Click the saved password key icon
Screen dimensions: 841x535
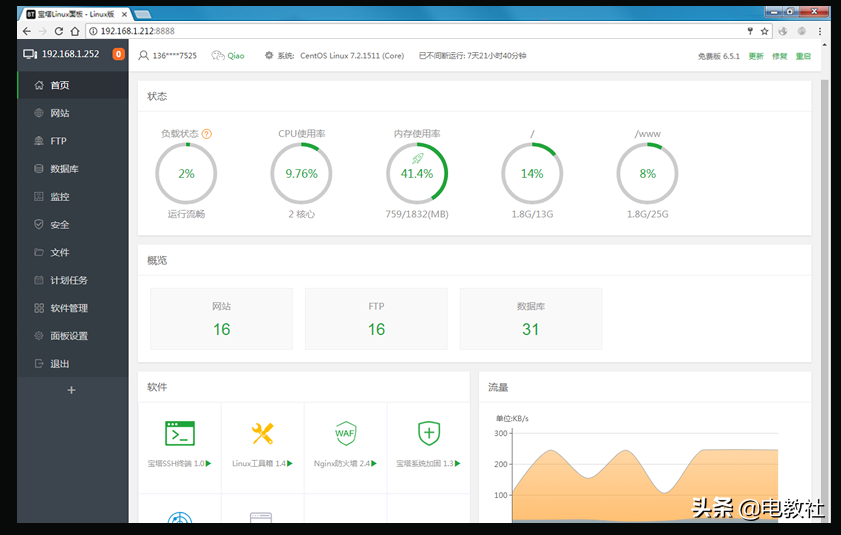[750, 31]
